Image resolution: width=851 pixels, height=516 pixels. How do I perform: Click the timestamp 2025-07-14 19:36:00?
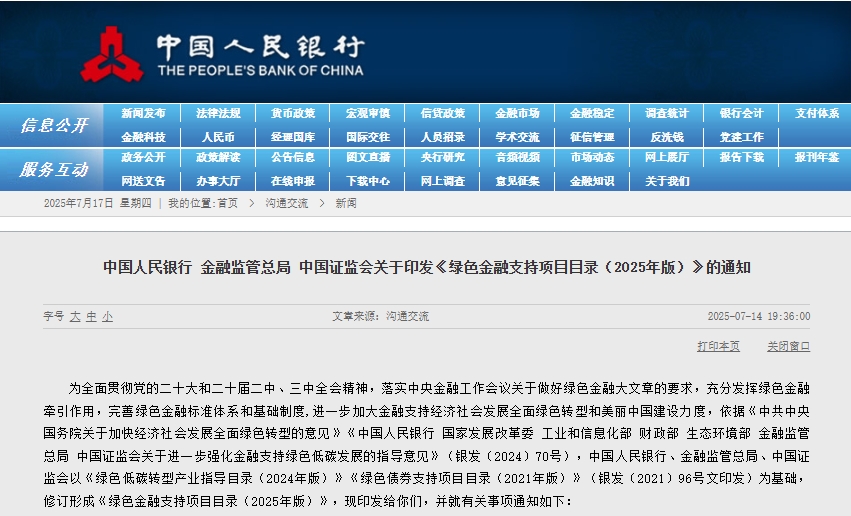tap(759, 316)
